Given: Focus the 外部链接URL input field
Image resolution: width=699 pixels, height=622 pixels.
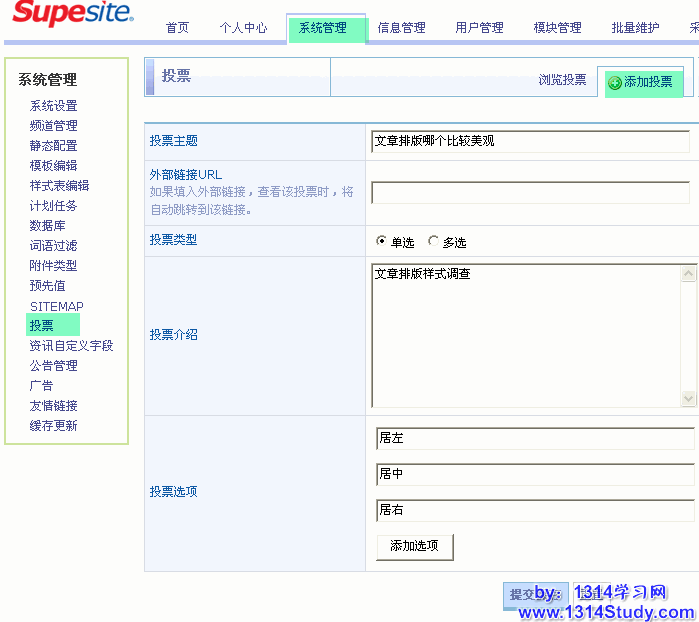Looking at the screenshot, I should point(530,192).
